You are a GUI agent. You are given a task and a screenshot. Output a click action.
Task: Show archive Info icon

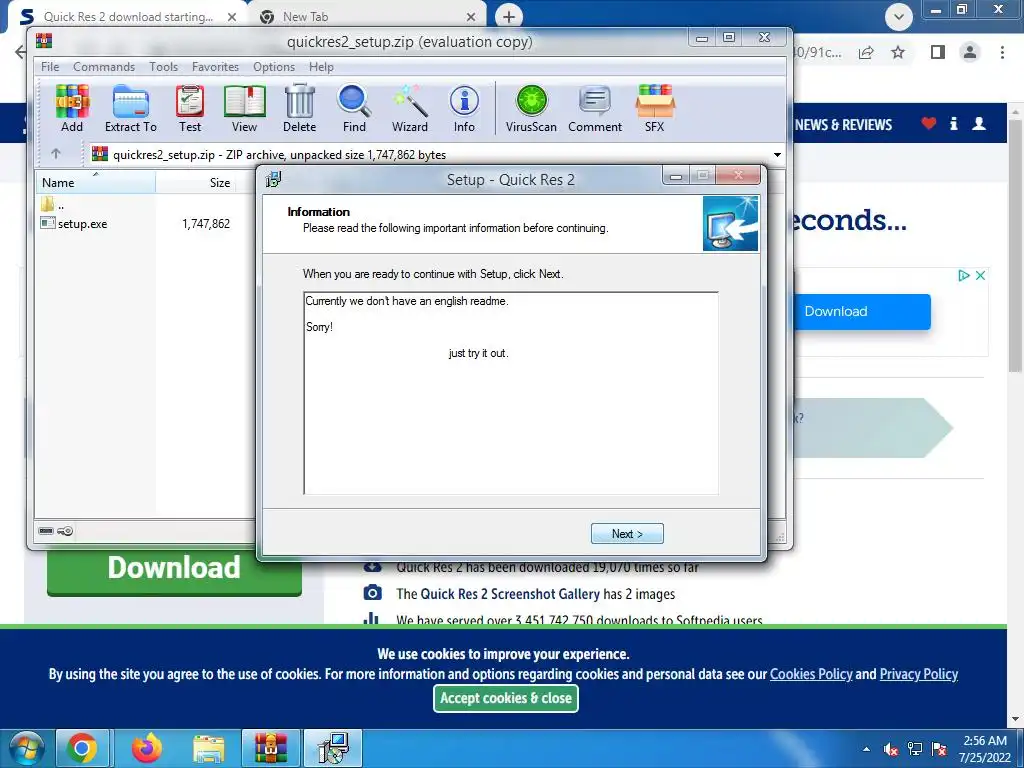464,108
